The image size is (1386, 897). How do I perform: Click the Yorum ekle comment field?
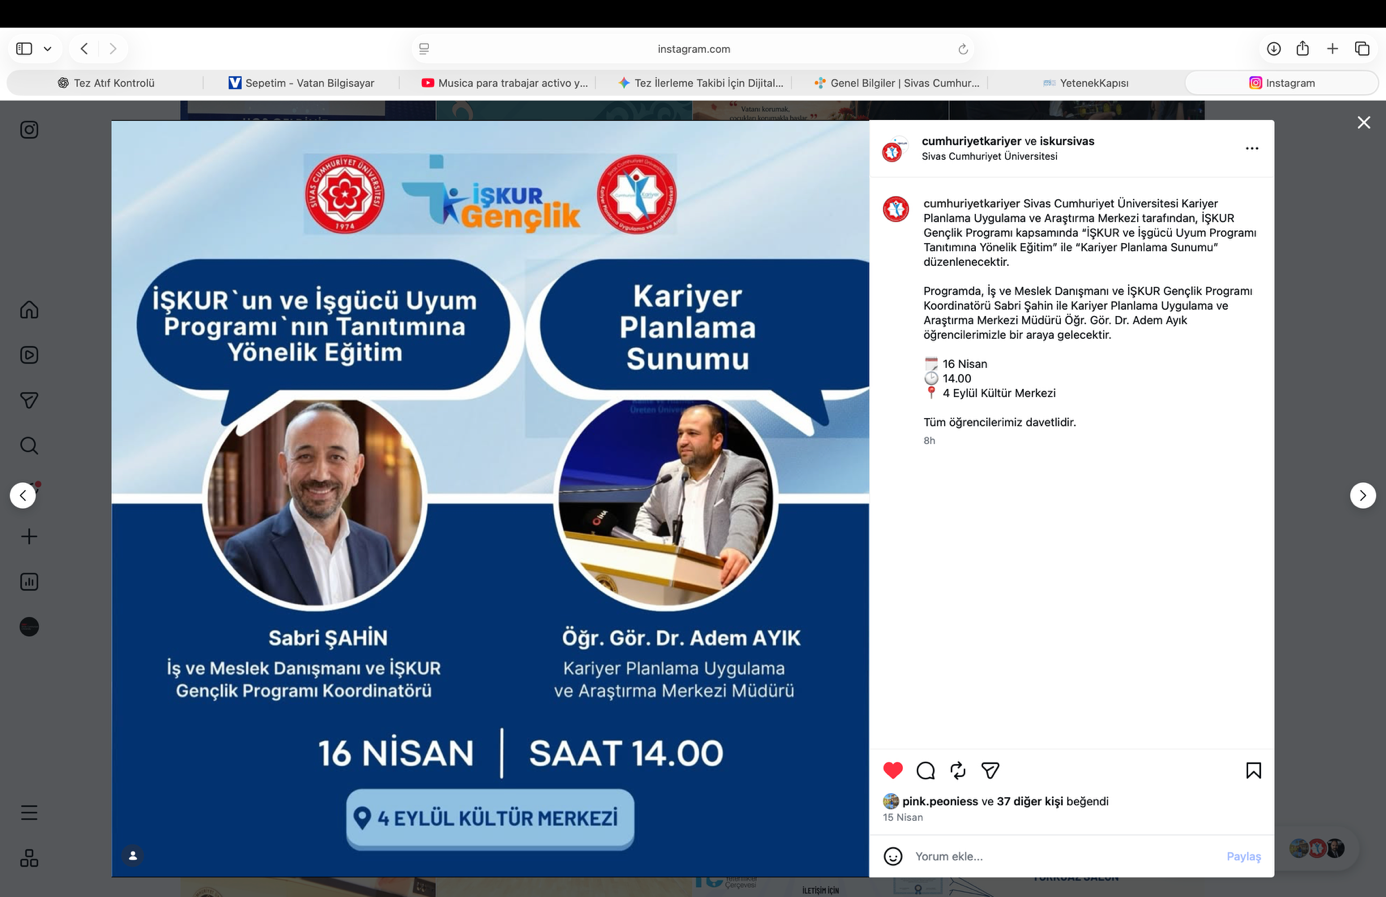[x=1064, y=856]
